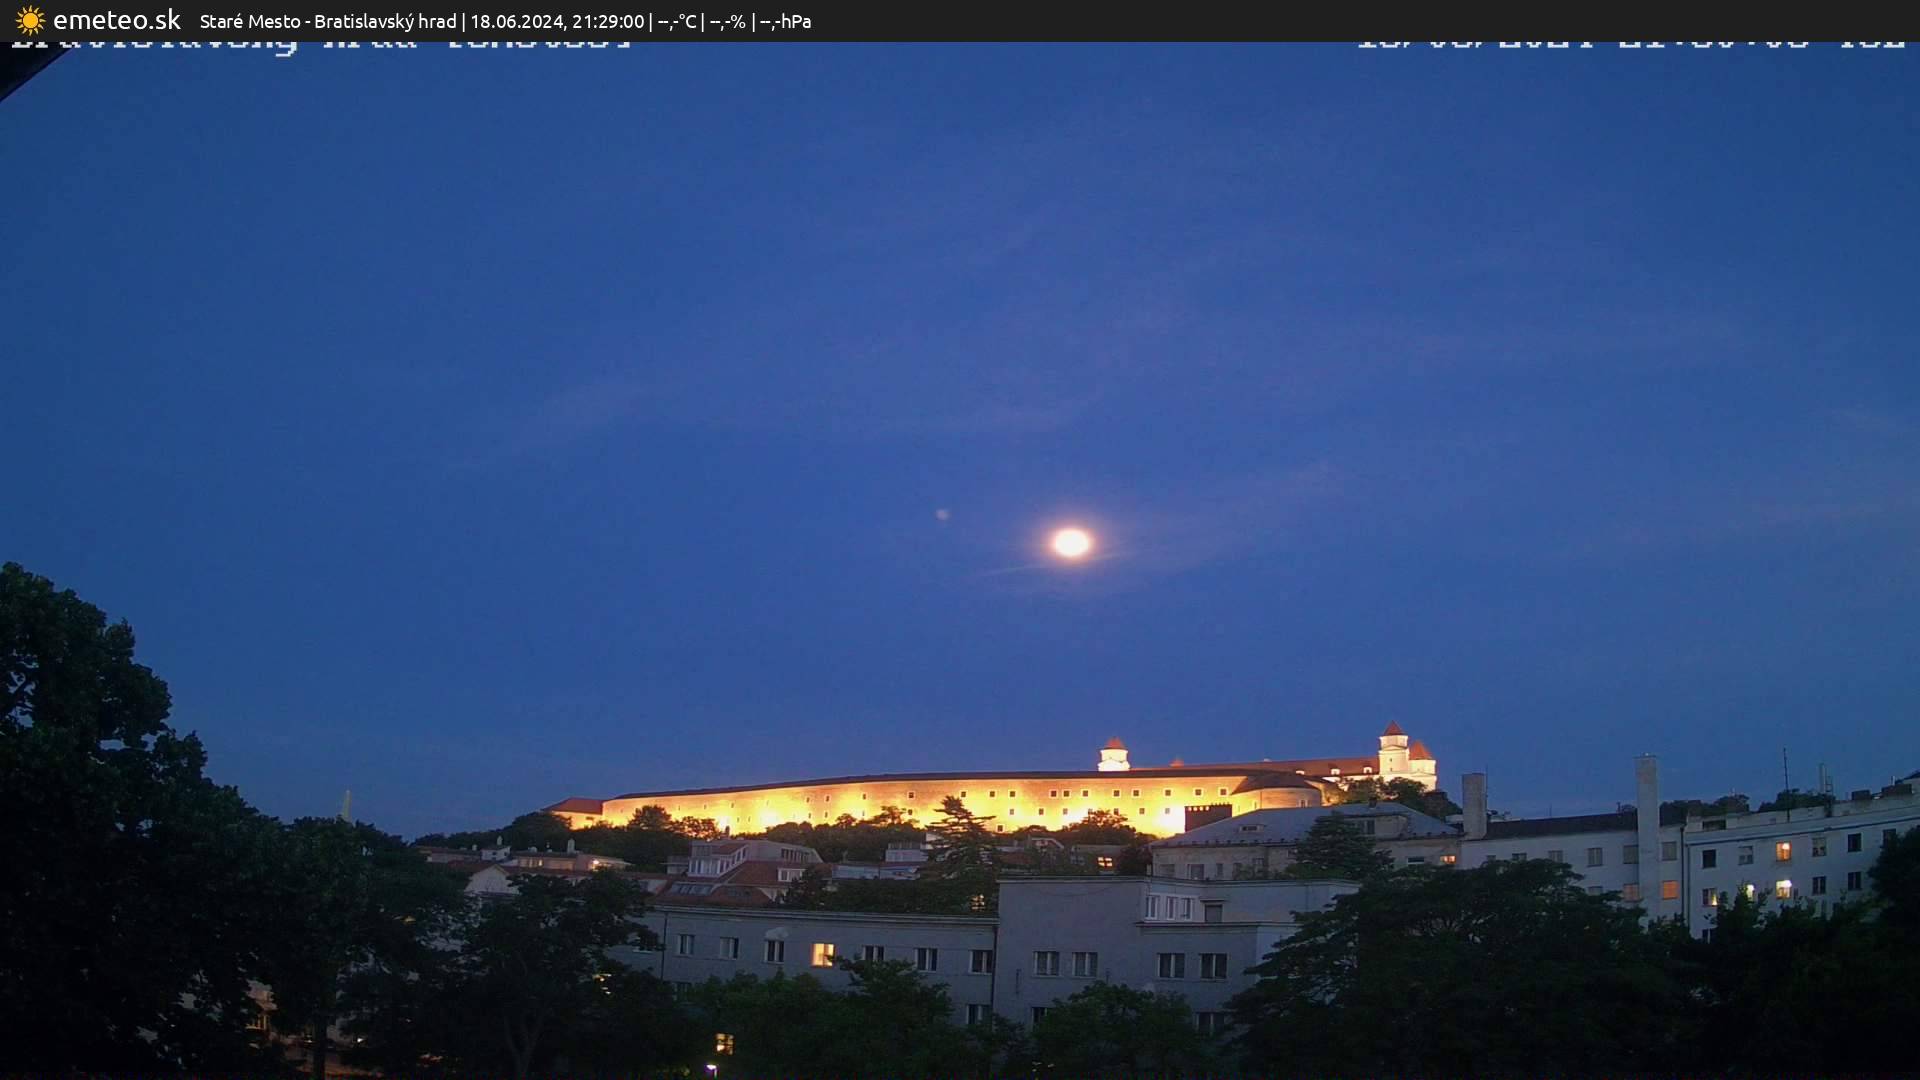Click the humidity value --,-%
Viewport: 1920px width, 1080px height.
[727, 21]
